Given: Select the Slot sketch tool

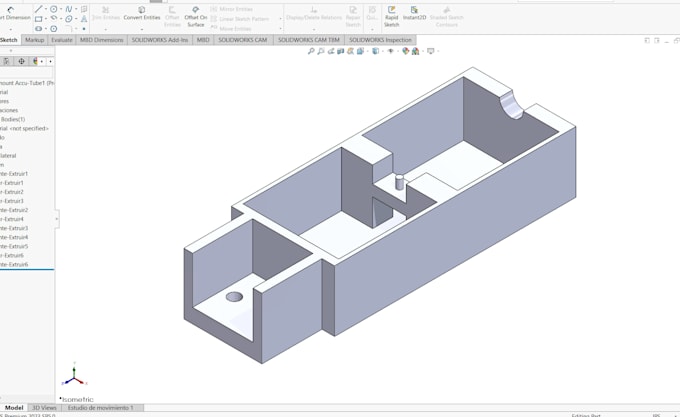Looking at the screenshot, I should 39,29.
